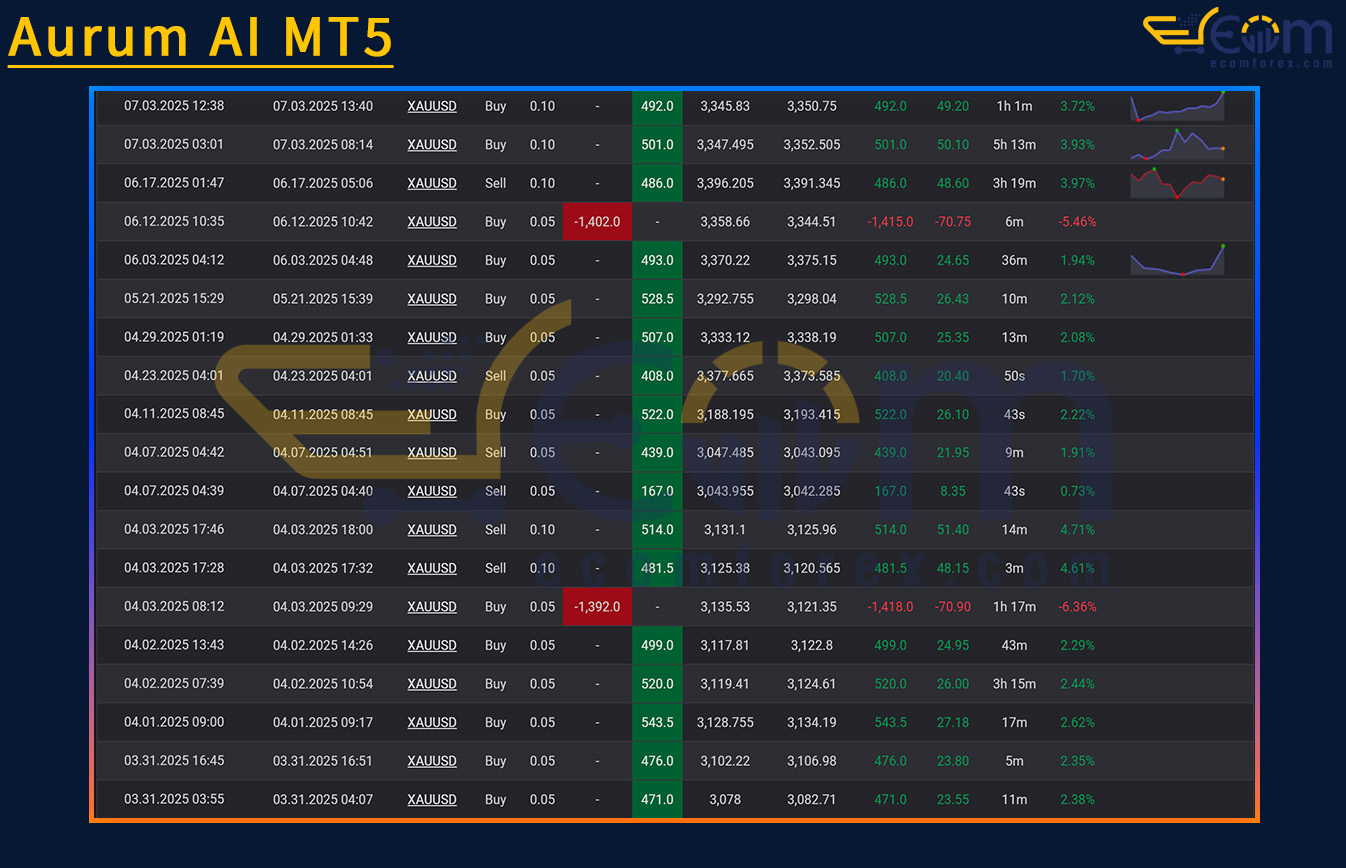
Task: Open XAUUSD link in 04.03.2025 17:46 row
Action: pos(432,530)
